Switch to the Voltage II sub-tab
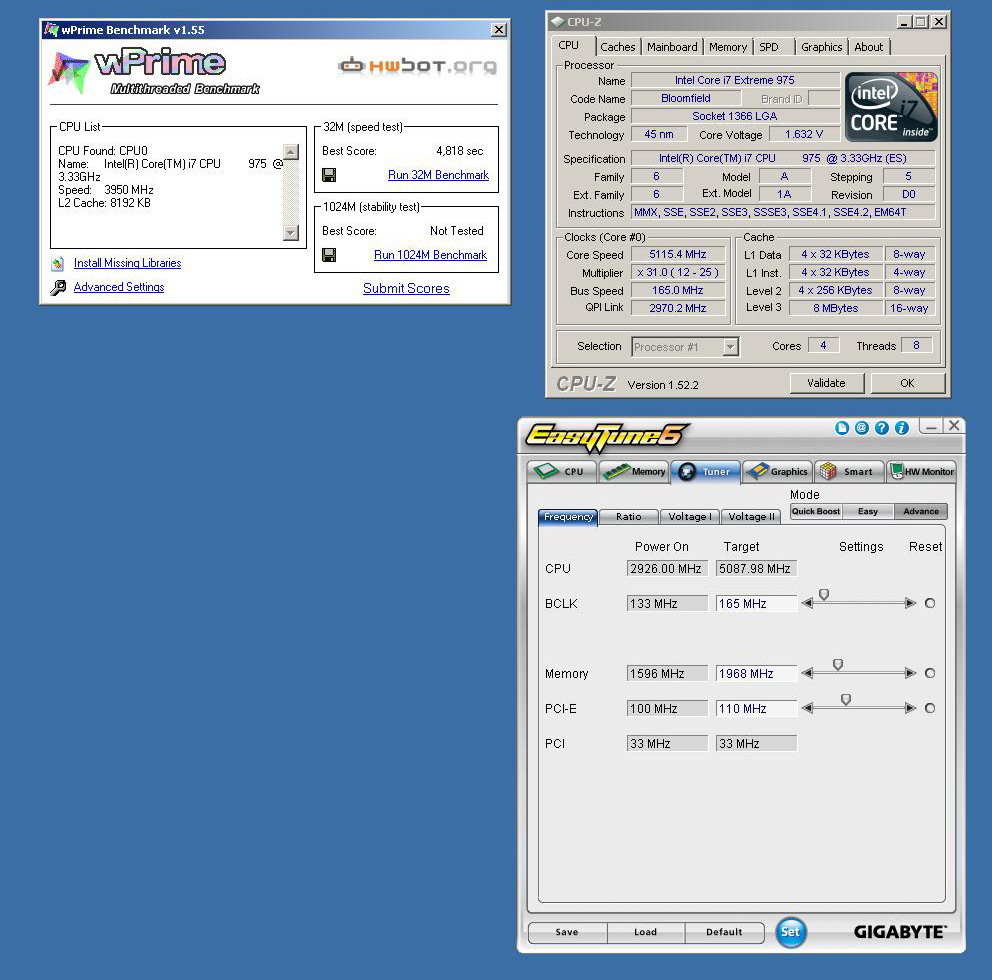Viewport: 992px width, 980px height. tap(751, 517)
